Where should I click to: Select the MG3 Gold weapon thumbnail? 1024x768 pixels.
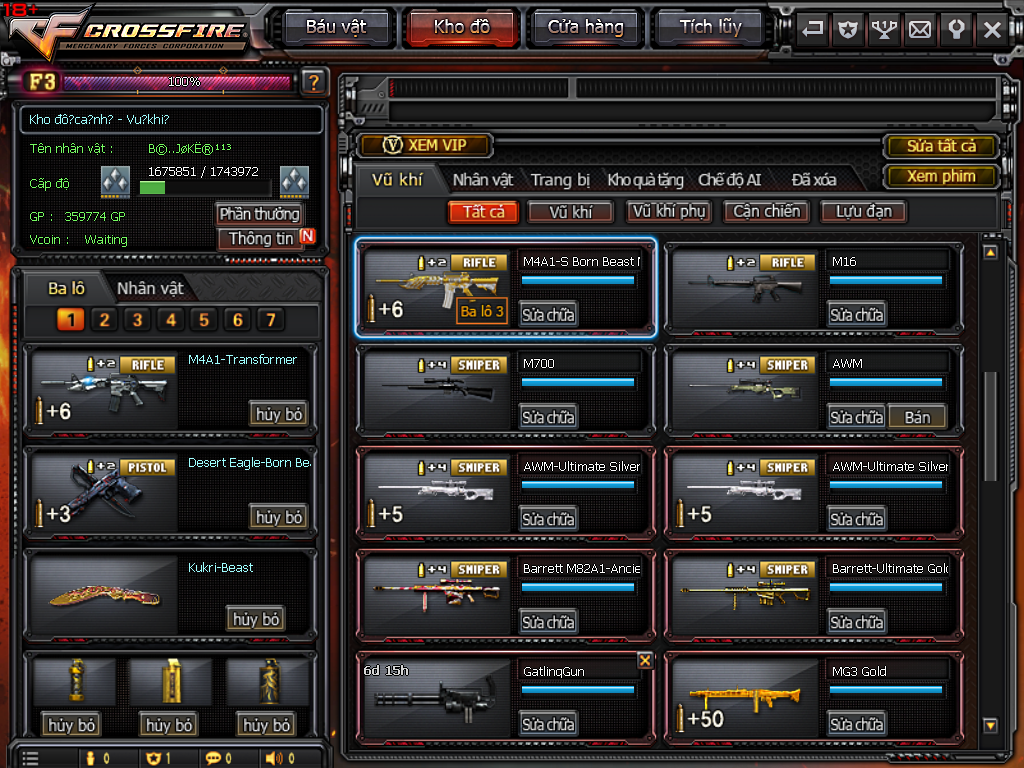coord(745,698)
